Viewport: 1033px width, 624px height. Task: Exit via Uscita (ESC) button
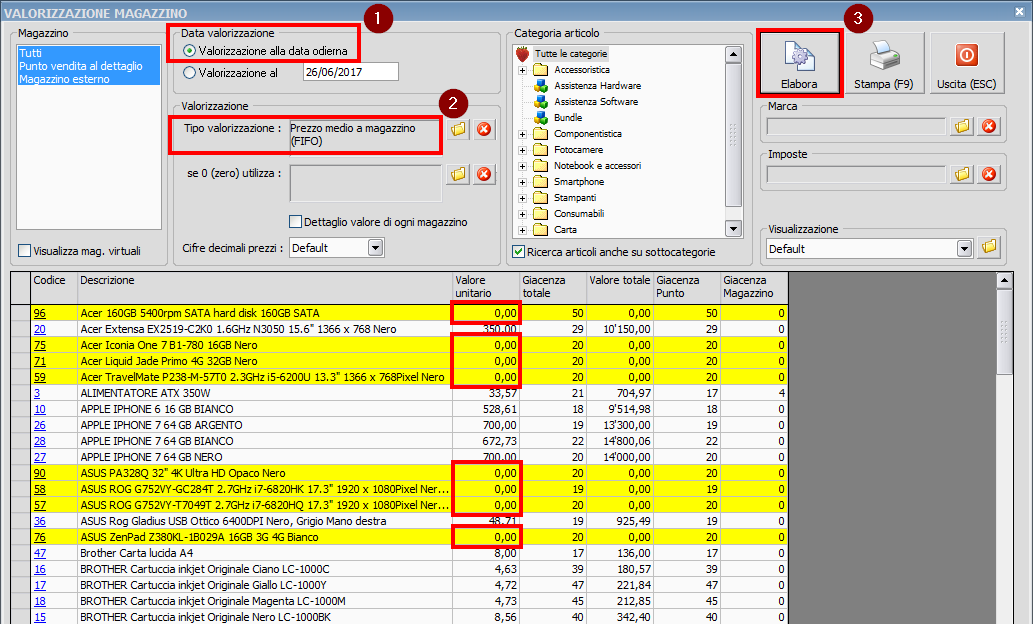966,63
